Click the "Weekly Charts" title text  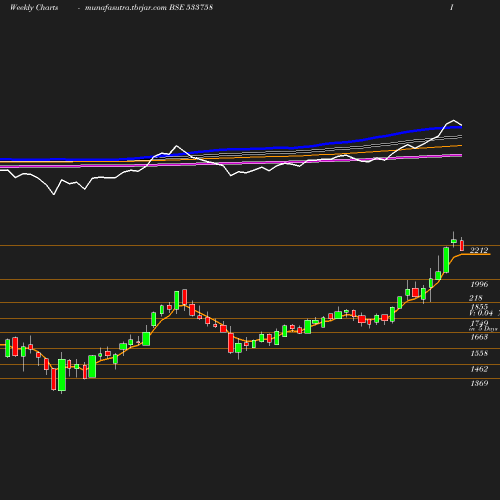point(34,8)
